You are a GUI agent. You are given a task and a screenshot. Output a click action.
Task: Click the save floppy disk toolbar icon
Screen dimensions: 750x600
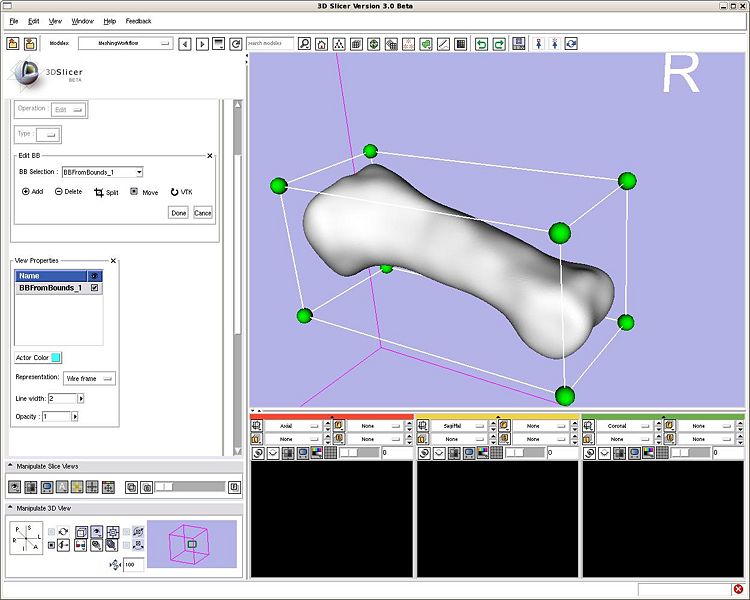tap(519, 44)
